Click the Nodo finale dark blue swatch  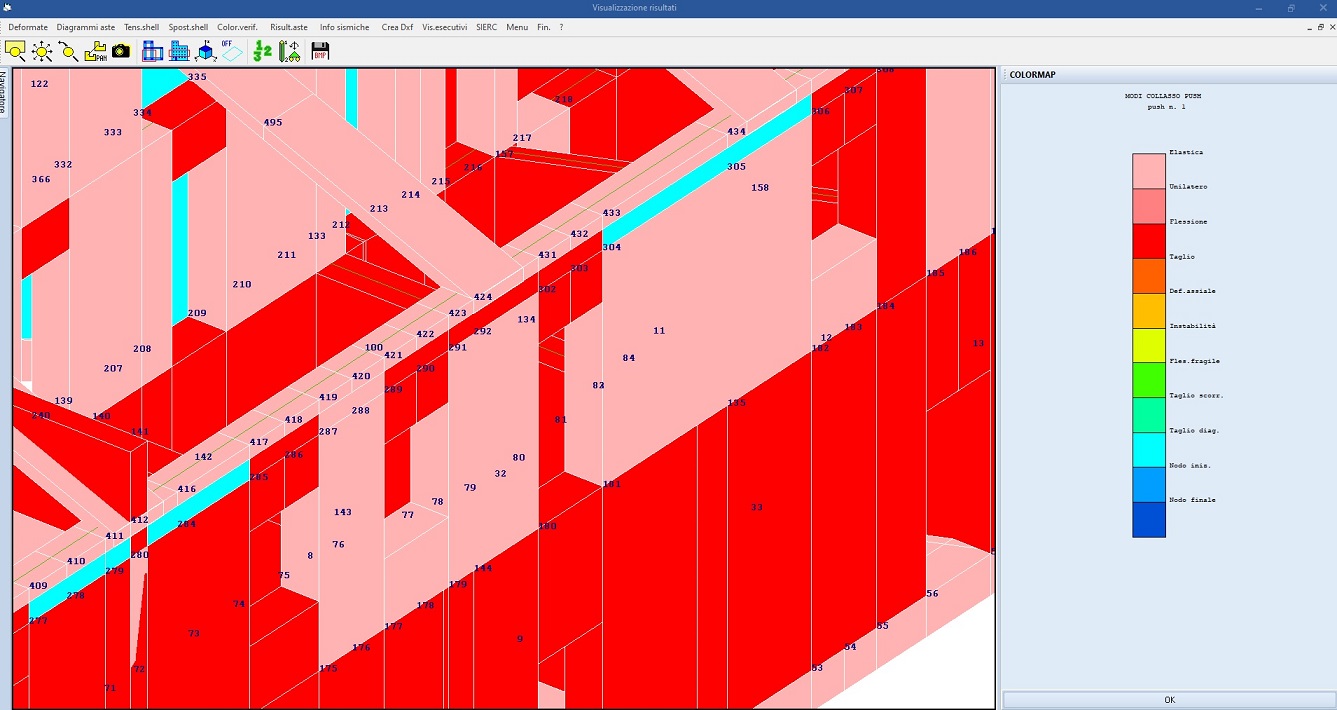1149,520
